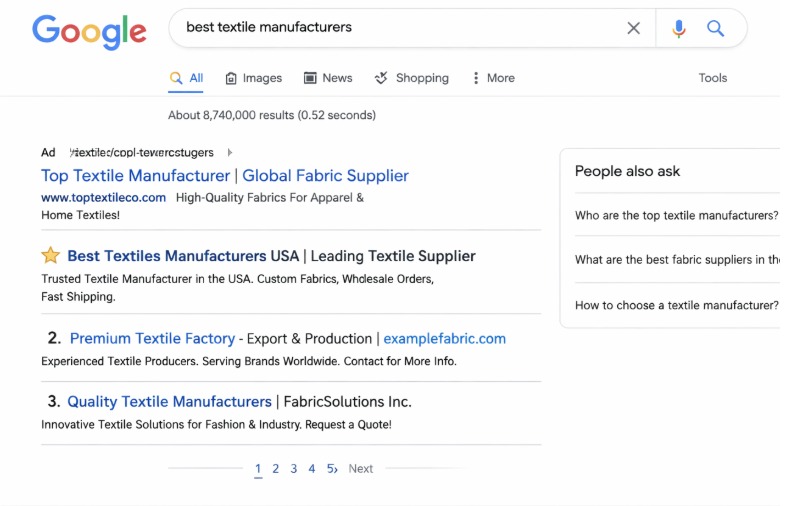The image size is (789, 506).
Task: Expand the best fabric suppliers question
Action: (676, 260)
